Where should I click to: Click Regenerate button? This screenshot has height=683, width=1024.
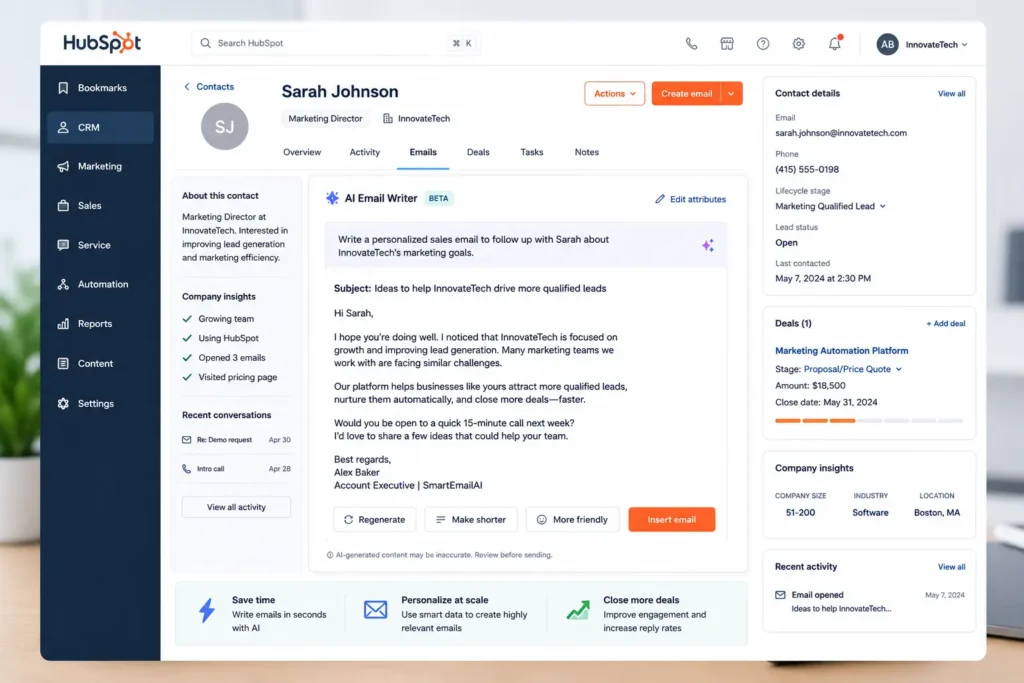[x=375, y=520]
